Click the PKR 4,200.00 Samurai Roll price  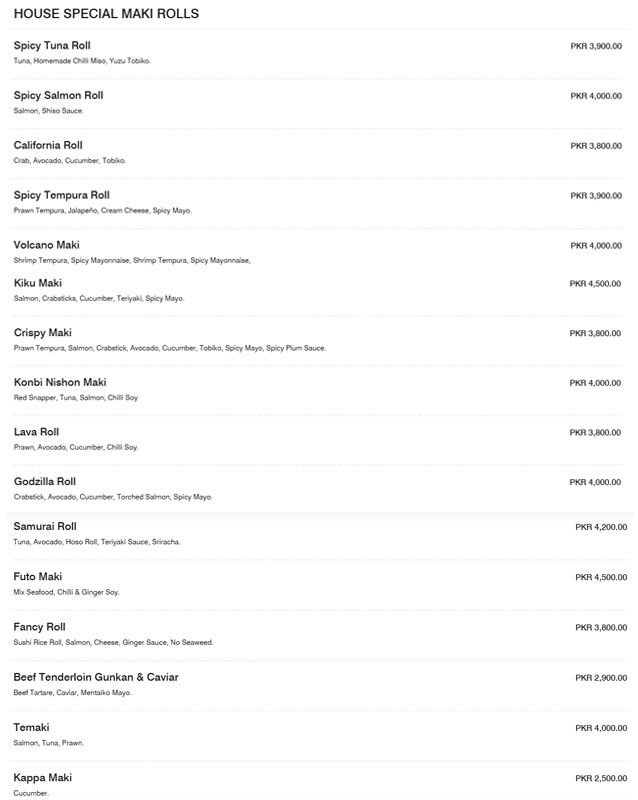click(601, 527)
